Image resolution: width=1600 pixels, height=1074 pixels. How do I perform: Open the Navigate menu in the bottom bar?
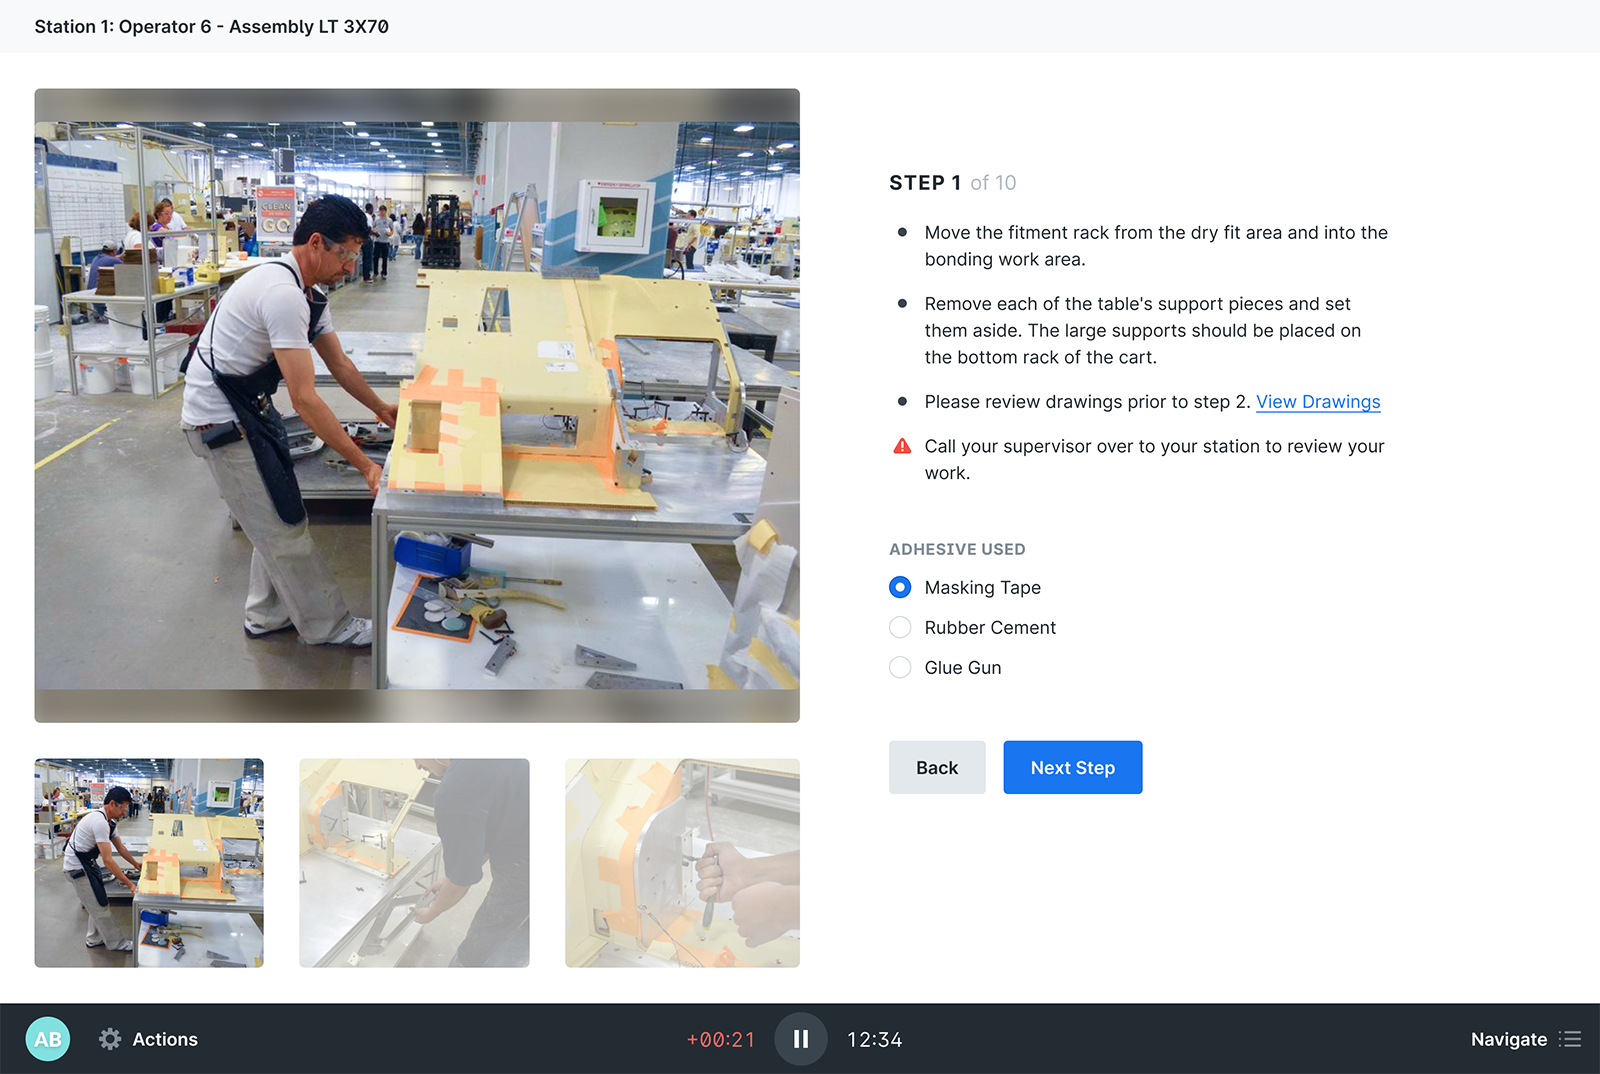tap(1510, 1039)
